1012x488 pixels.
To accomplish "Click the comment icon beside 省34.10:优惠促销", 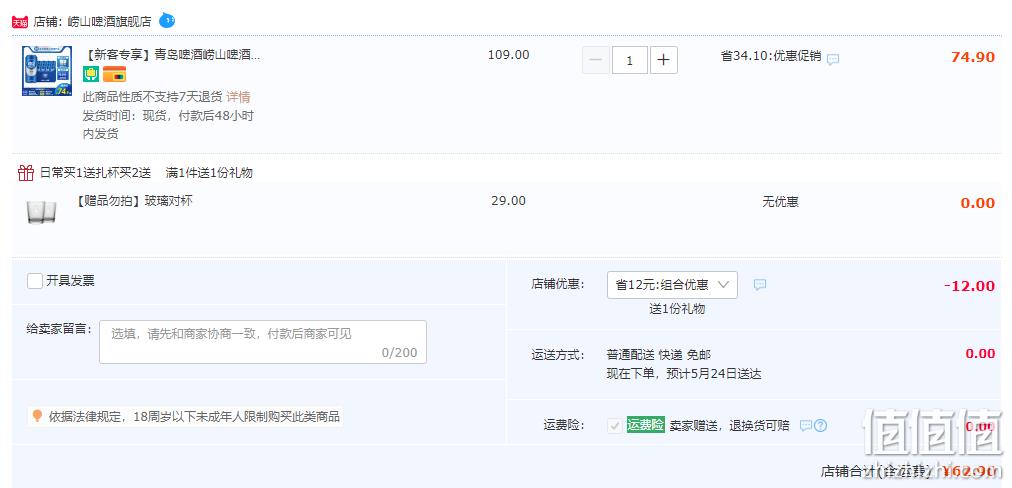I will (x=833, y=59).
